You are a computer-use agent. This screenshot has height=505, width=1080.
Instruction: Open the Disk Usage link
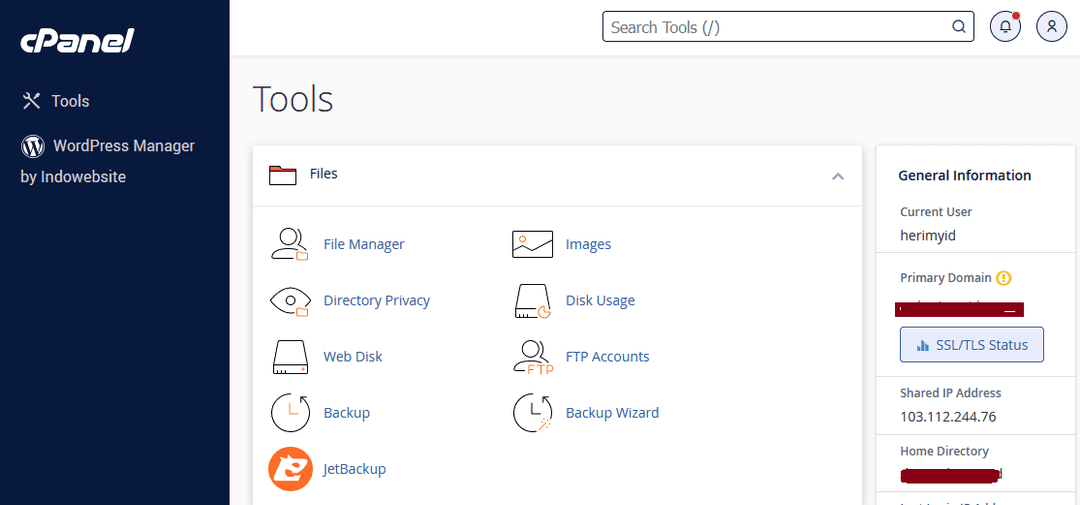[600, 300]
